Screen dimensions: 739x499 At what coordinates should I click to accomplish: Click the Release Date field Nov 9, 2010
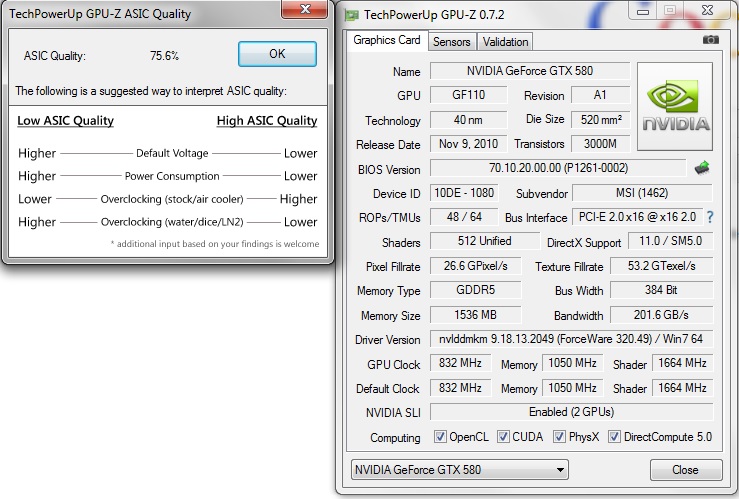(x=468, y=144)
